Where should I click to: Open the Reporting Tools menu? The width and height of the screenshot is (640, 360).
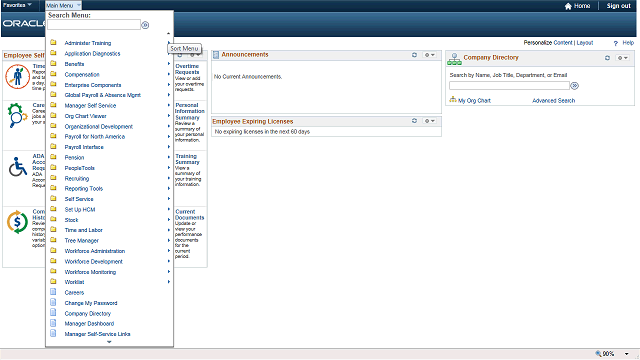[84, 189]
